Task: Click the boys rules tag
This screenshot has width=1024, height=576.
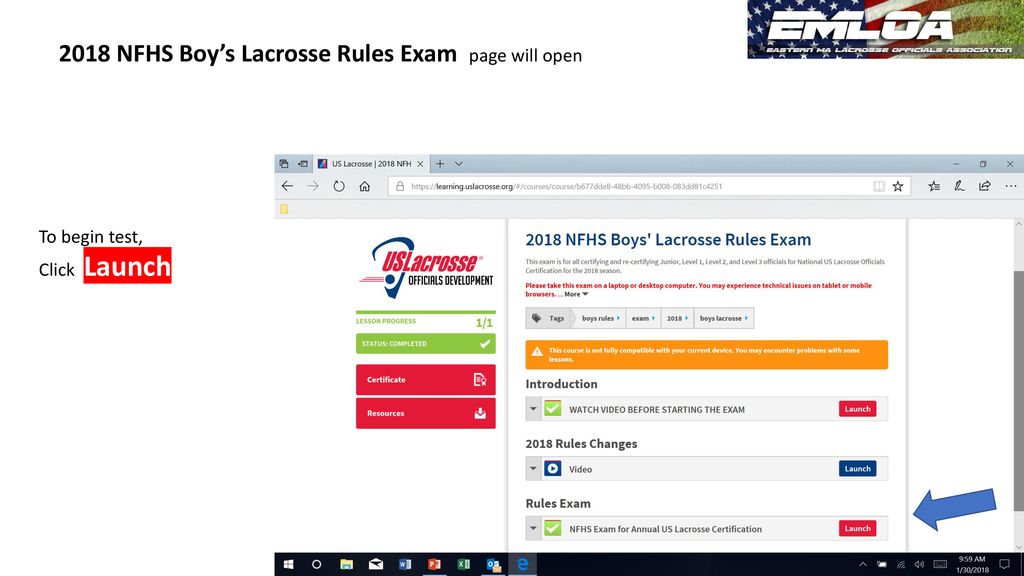Action: [x=600, y=318]
